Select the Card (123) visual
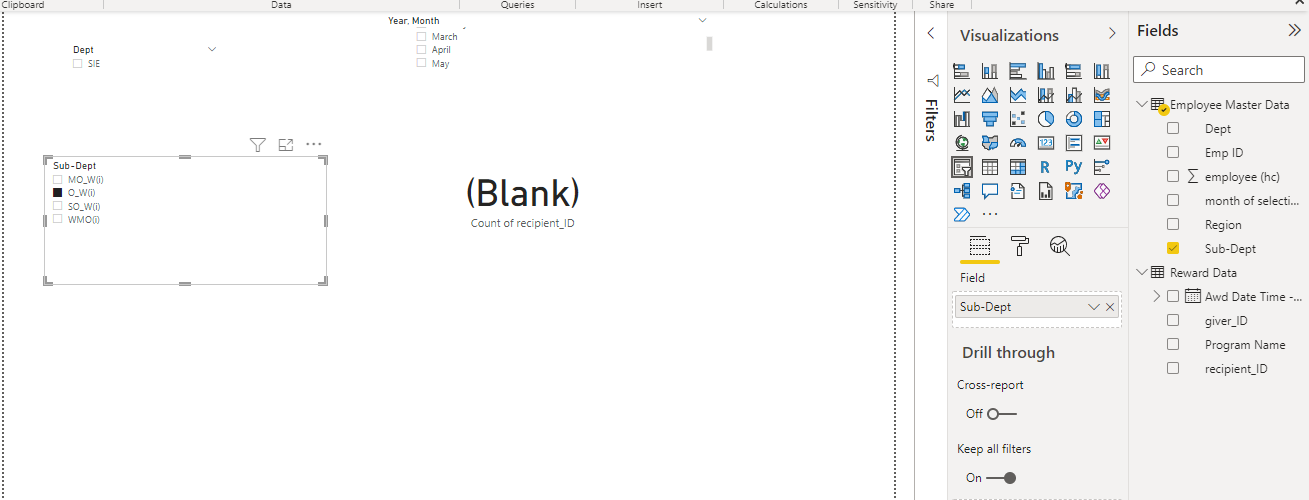The image size is (1309, 500). tap(1046, 143)
